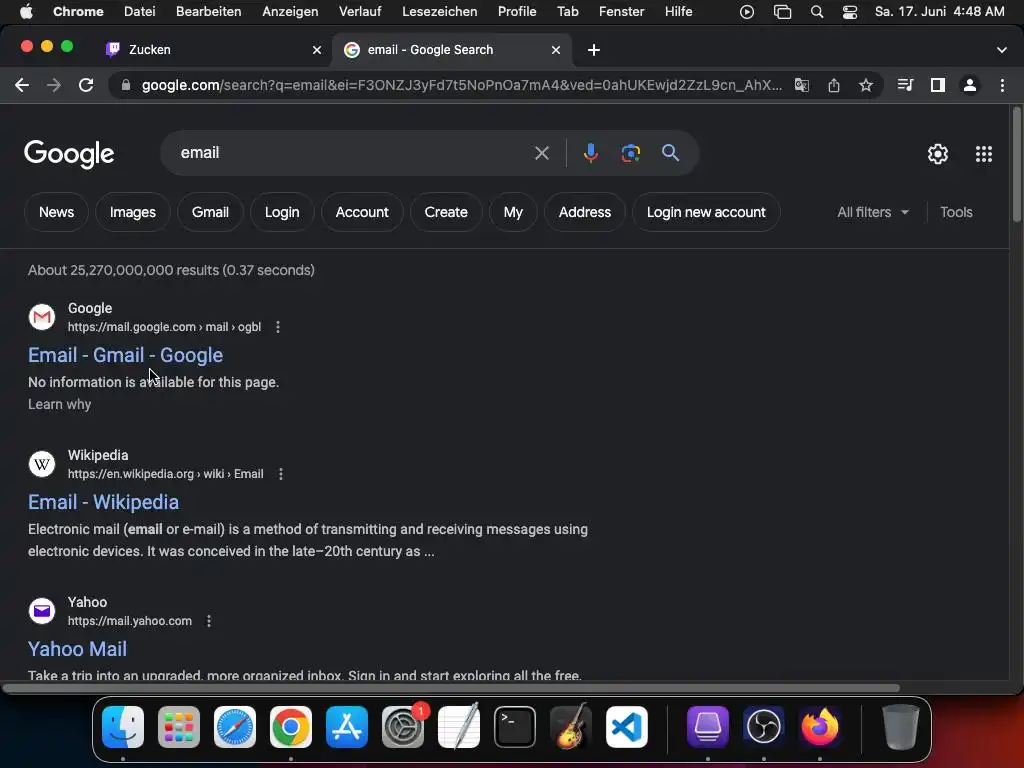
Task: Expand the All filters dropdown
Action: pyautogui.click(x=872, y=212)
